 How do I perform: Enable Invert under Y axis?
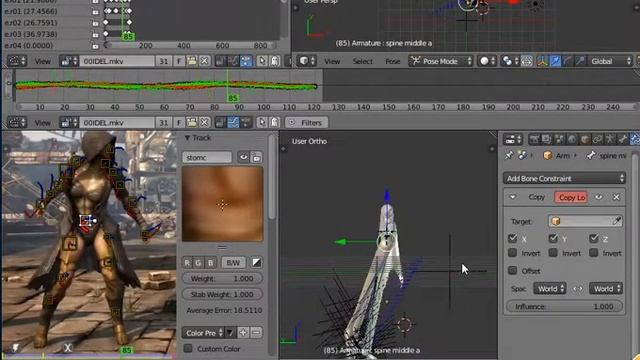553,253
